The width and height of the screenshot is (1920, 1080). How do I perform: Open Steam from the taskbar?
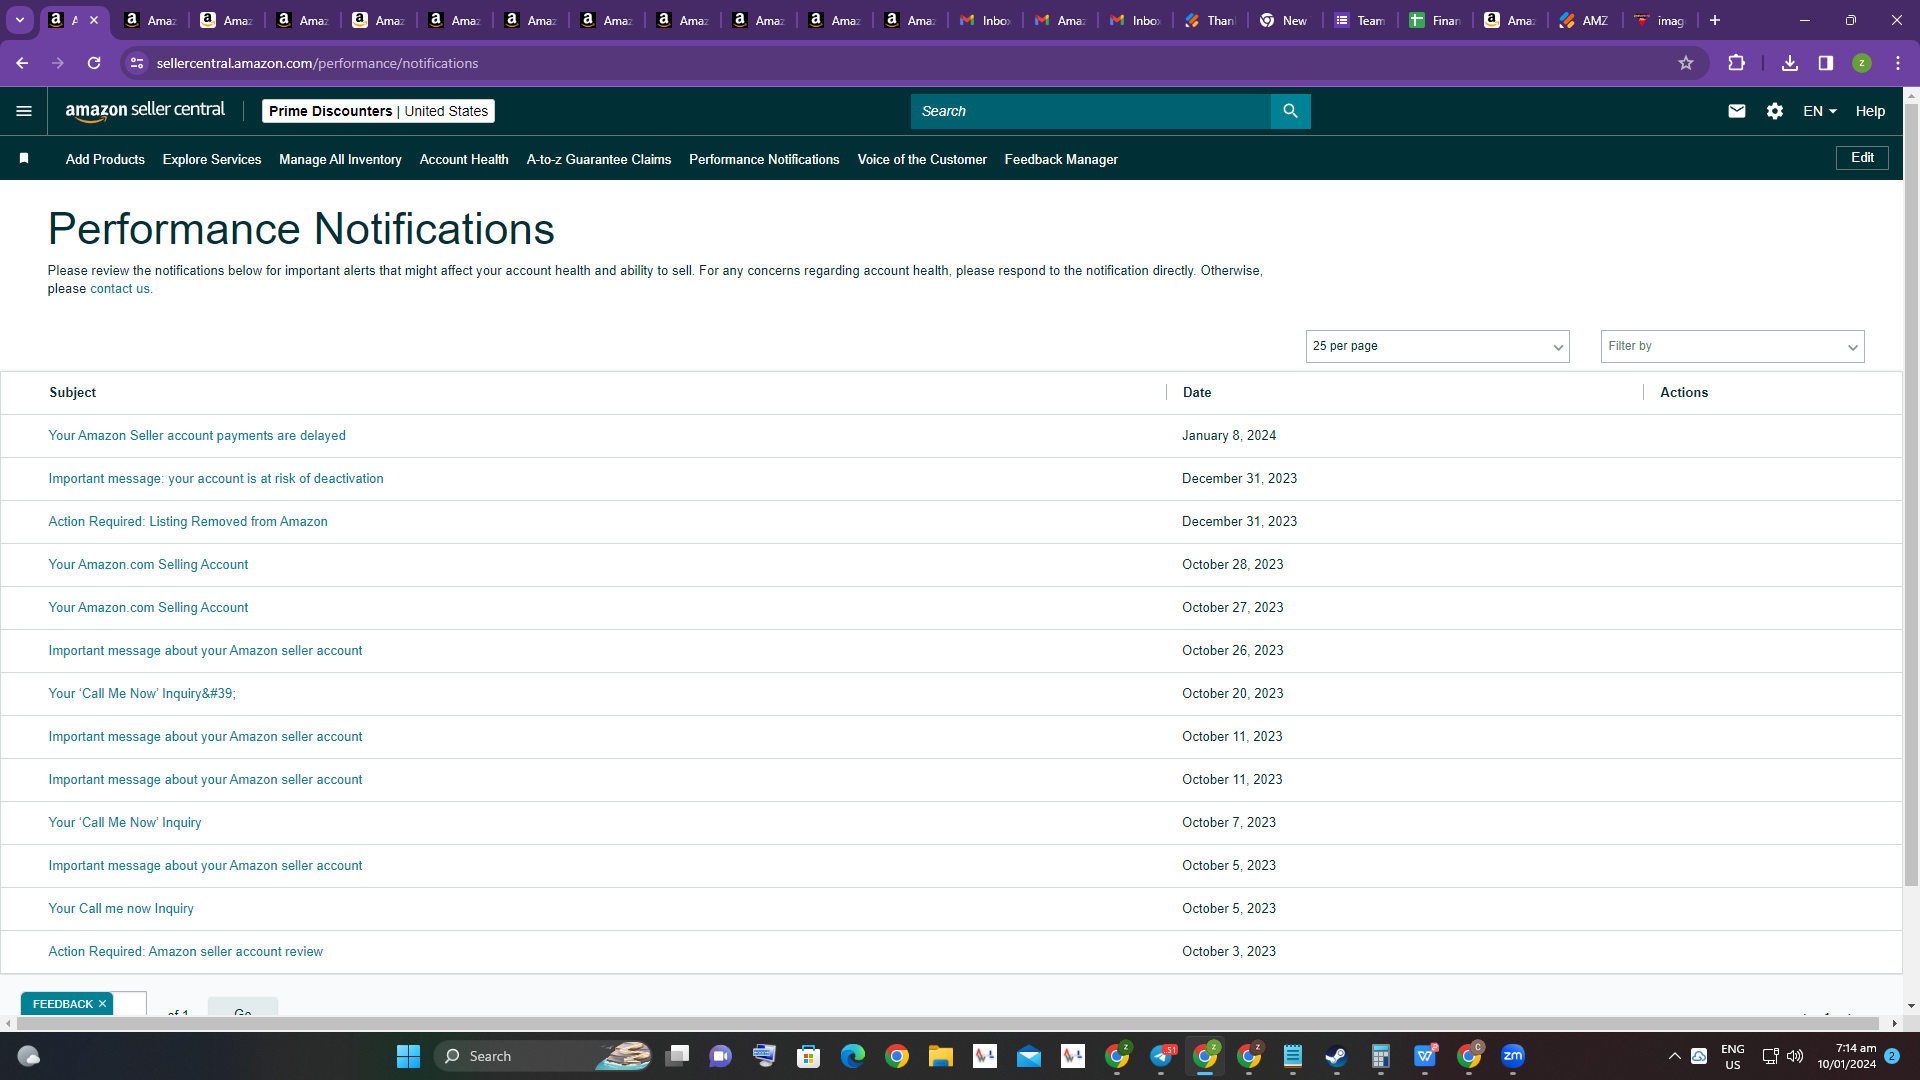[x=1337, y=1056]
